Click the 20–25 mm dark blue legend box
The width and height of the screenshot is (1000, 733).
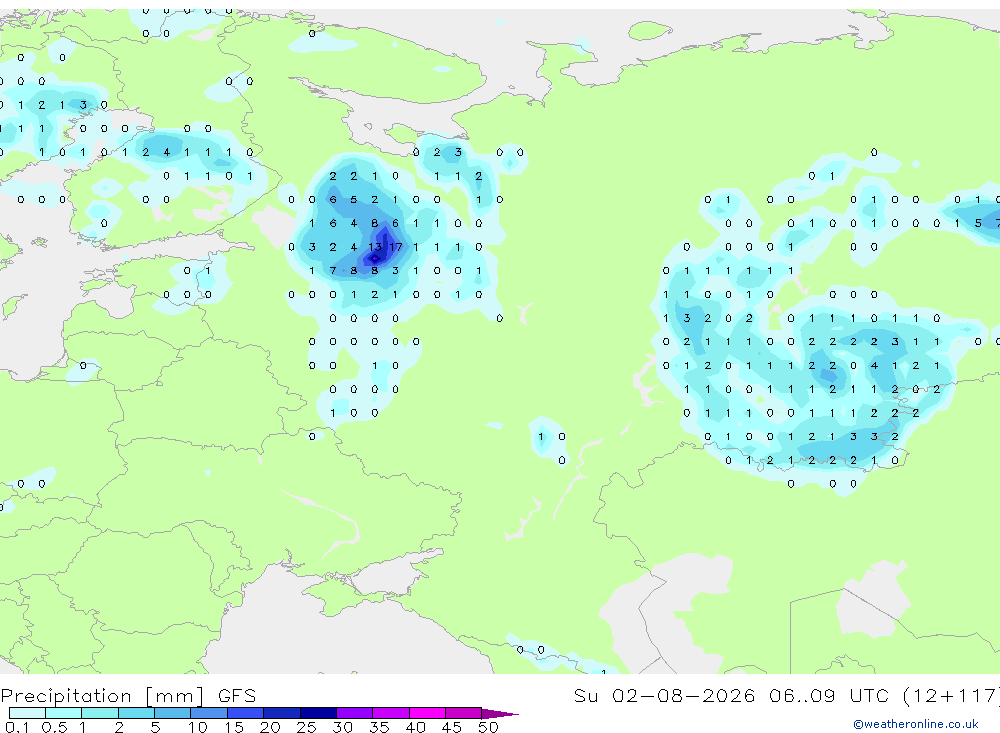point(281,713)
